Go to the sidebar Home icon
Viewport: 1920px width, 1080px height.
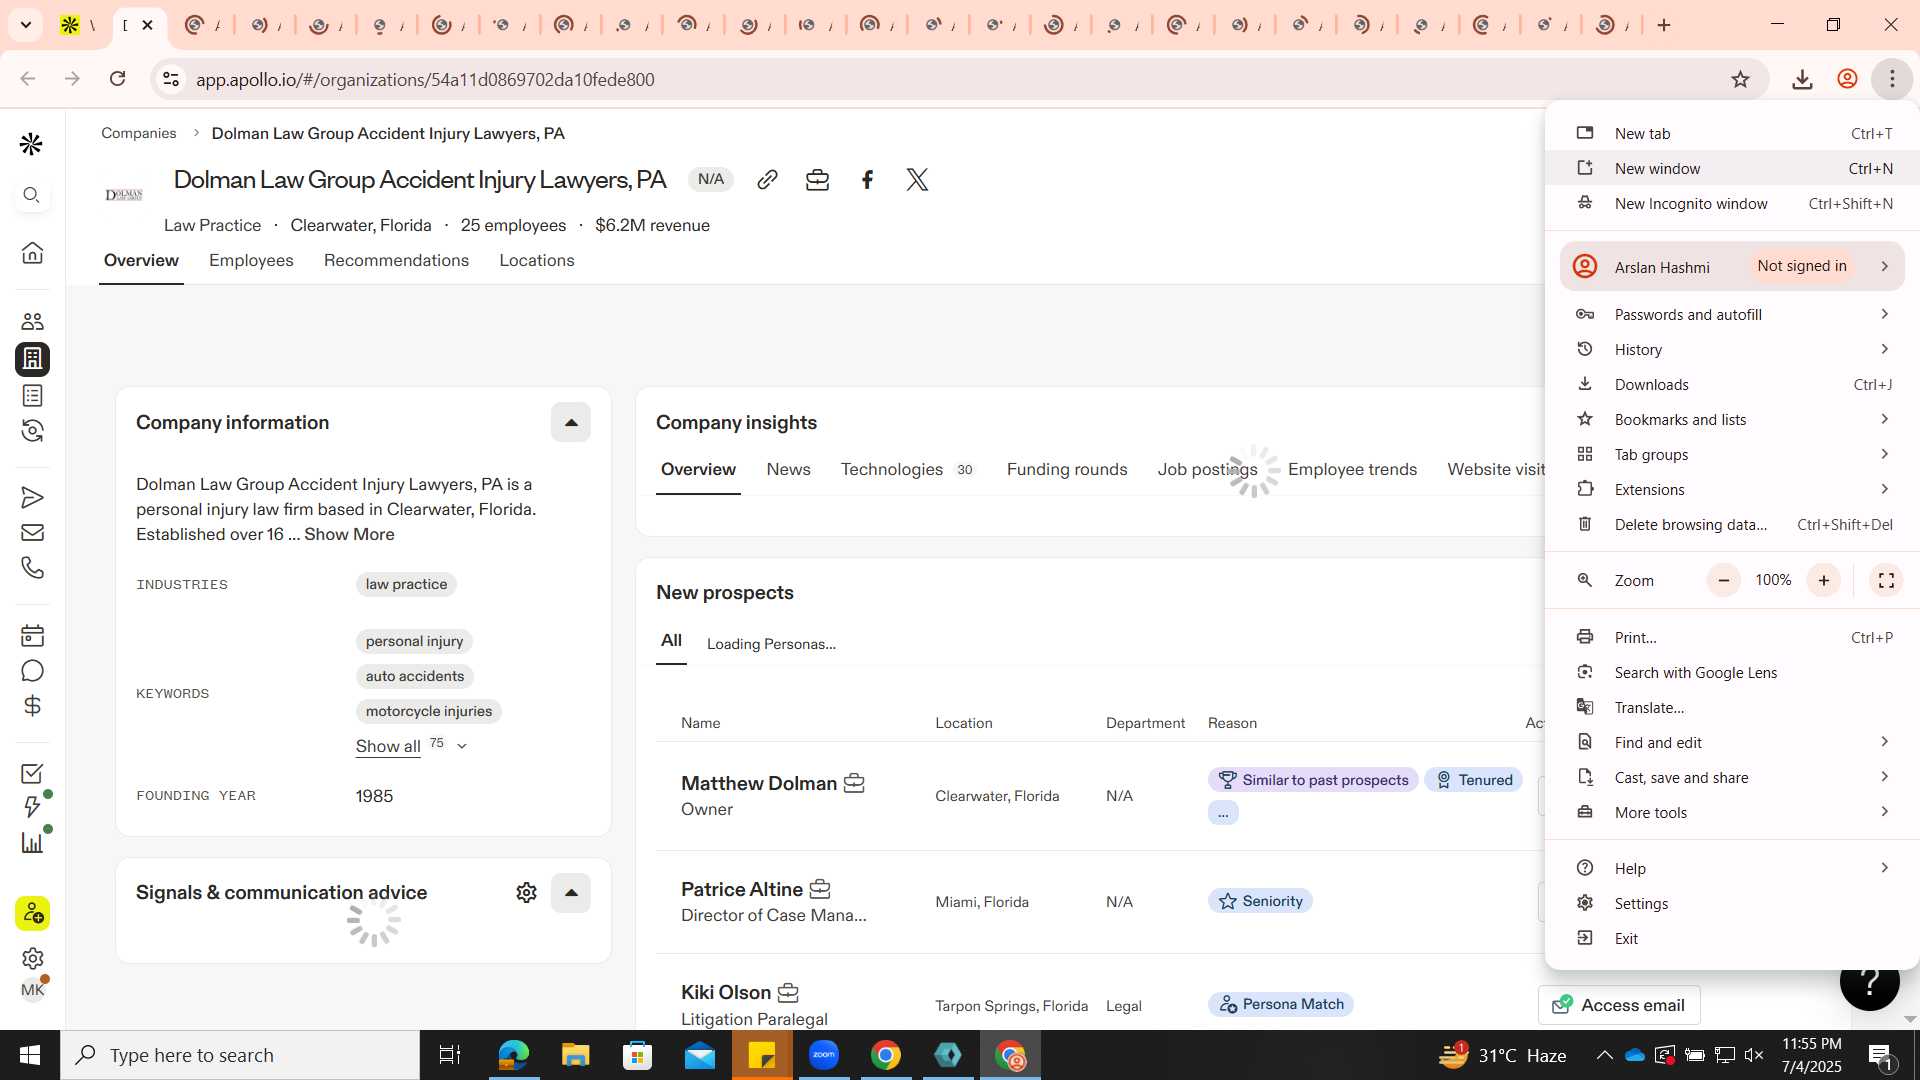point(32,252)
